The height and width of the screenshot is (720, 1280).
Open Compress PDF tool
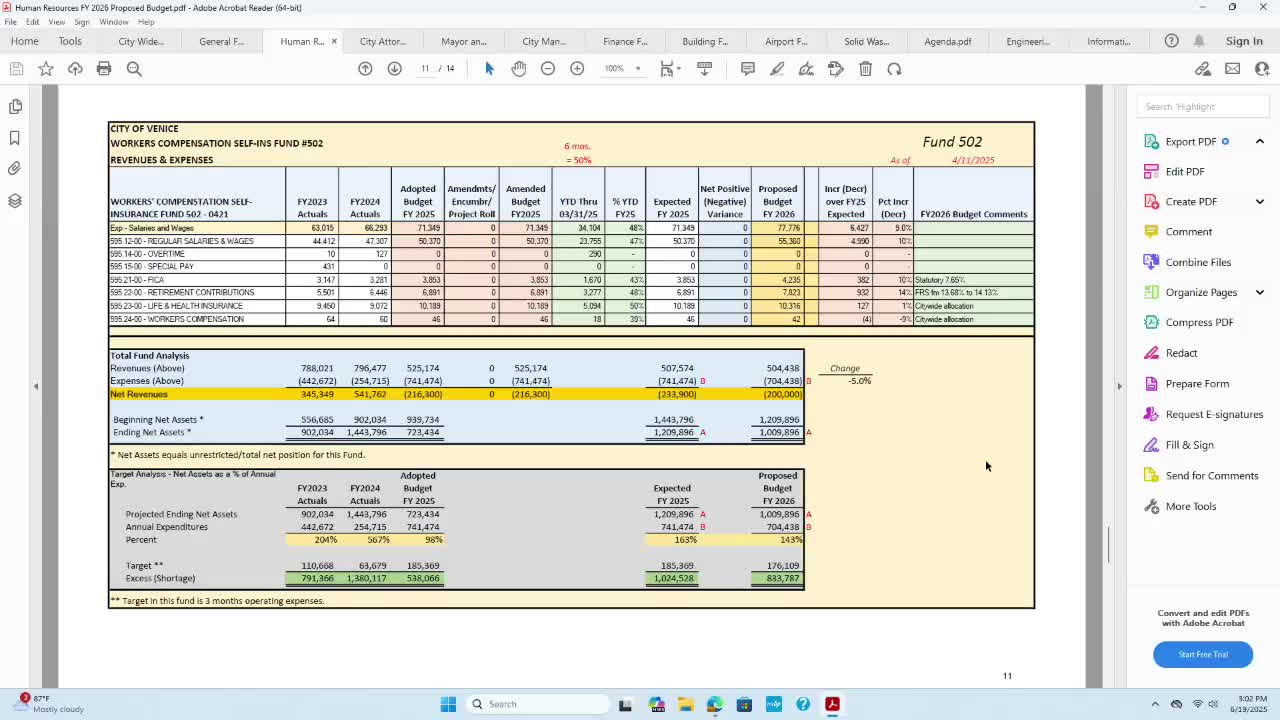(1199, 322)
